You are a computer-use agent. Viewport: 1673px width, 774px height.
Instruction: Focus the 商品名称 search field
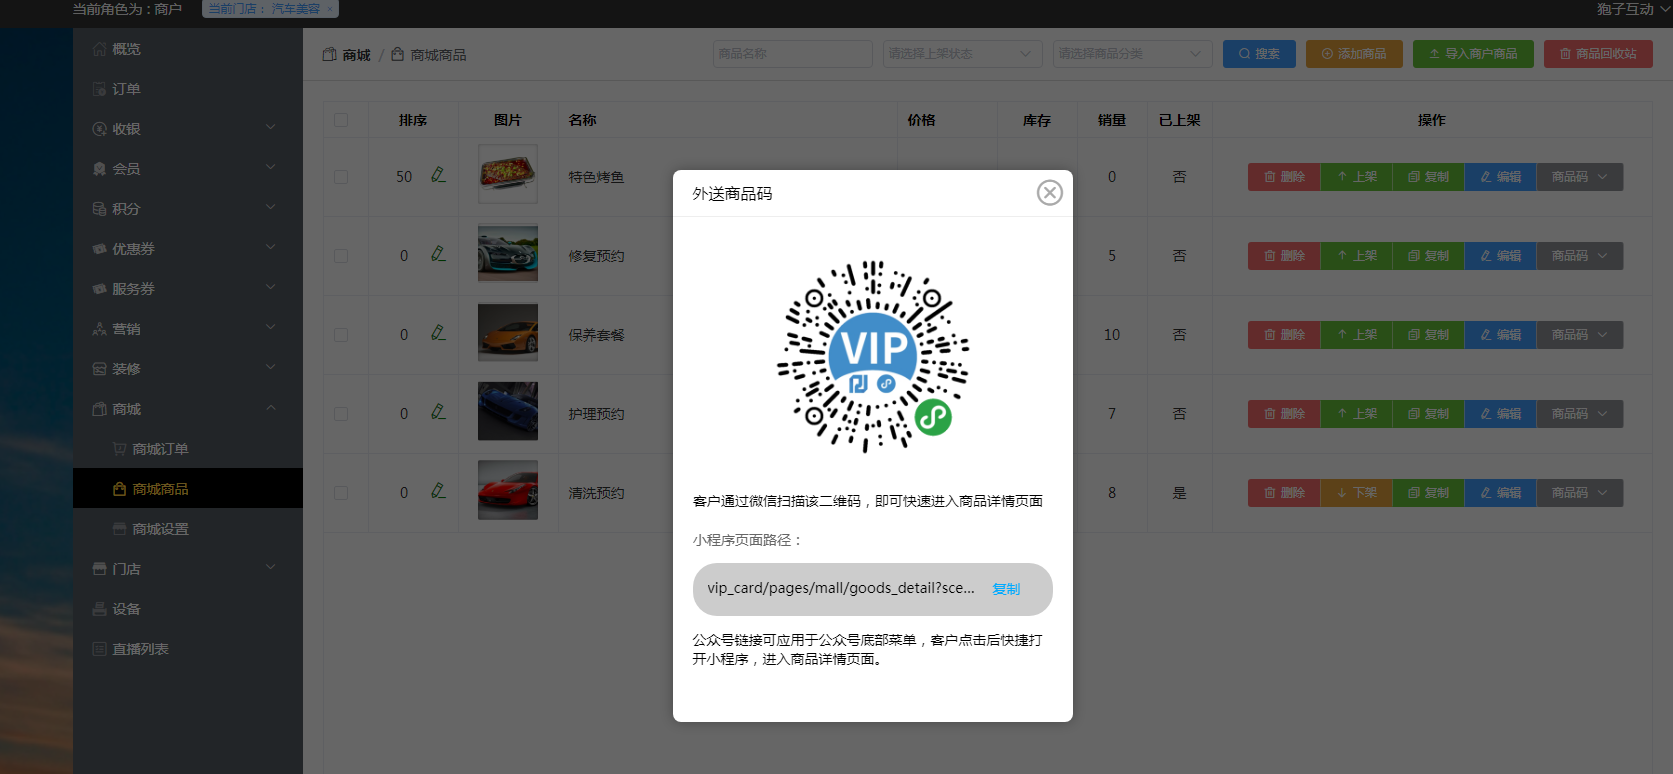793,54
